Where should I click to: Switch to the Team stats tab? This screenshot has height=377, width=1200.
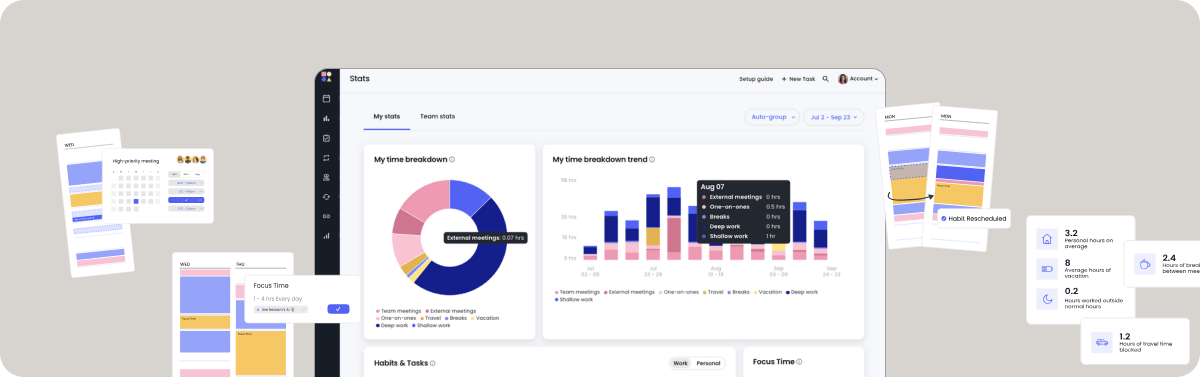(x=437, y=117)
